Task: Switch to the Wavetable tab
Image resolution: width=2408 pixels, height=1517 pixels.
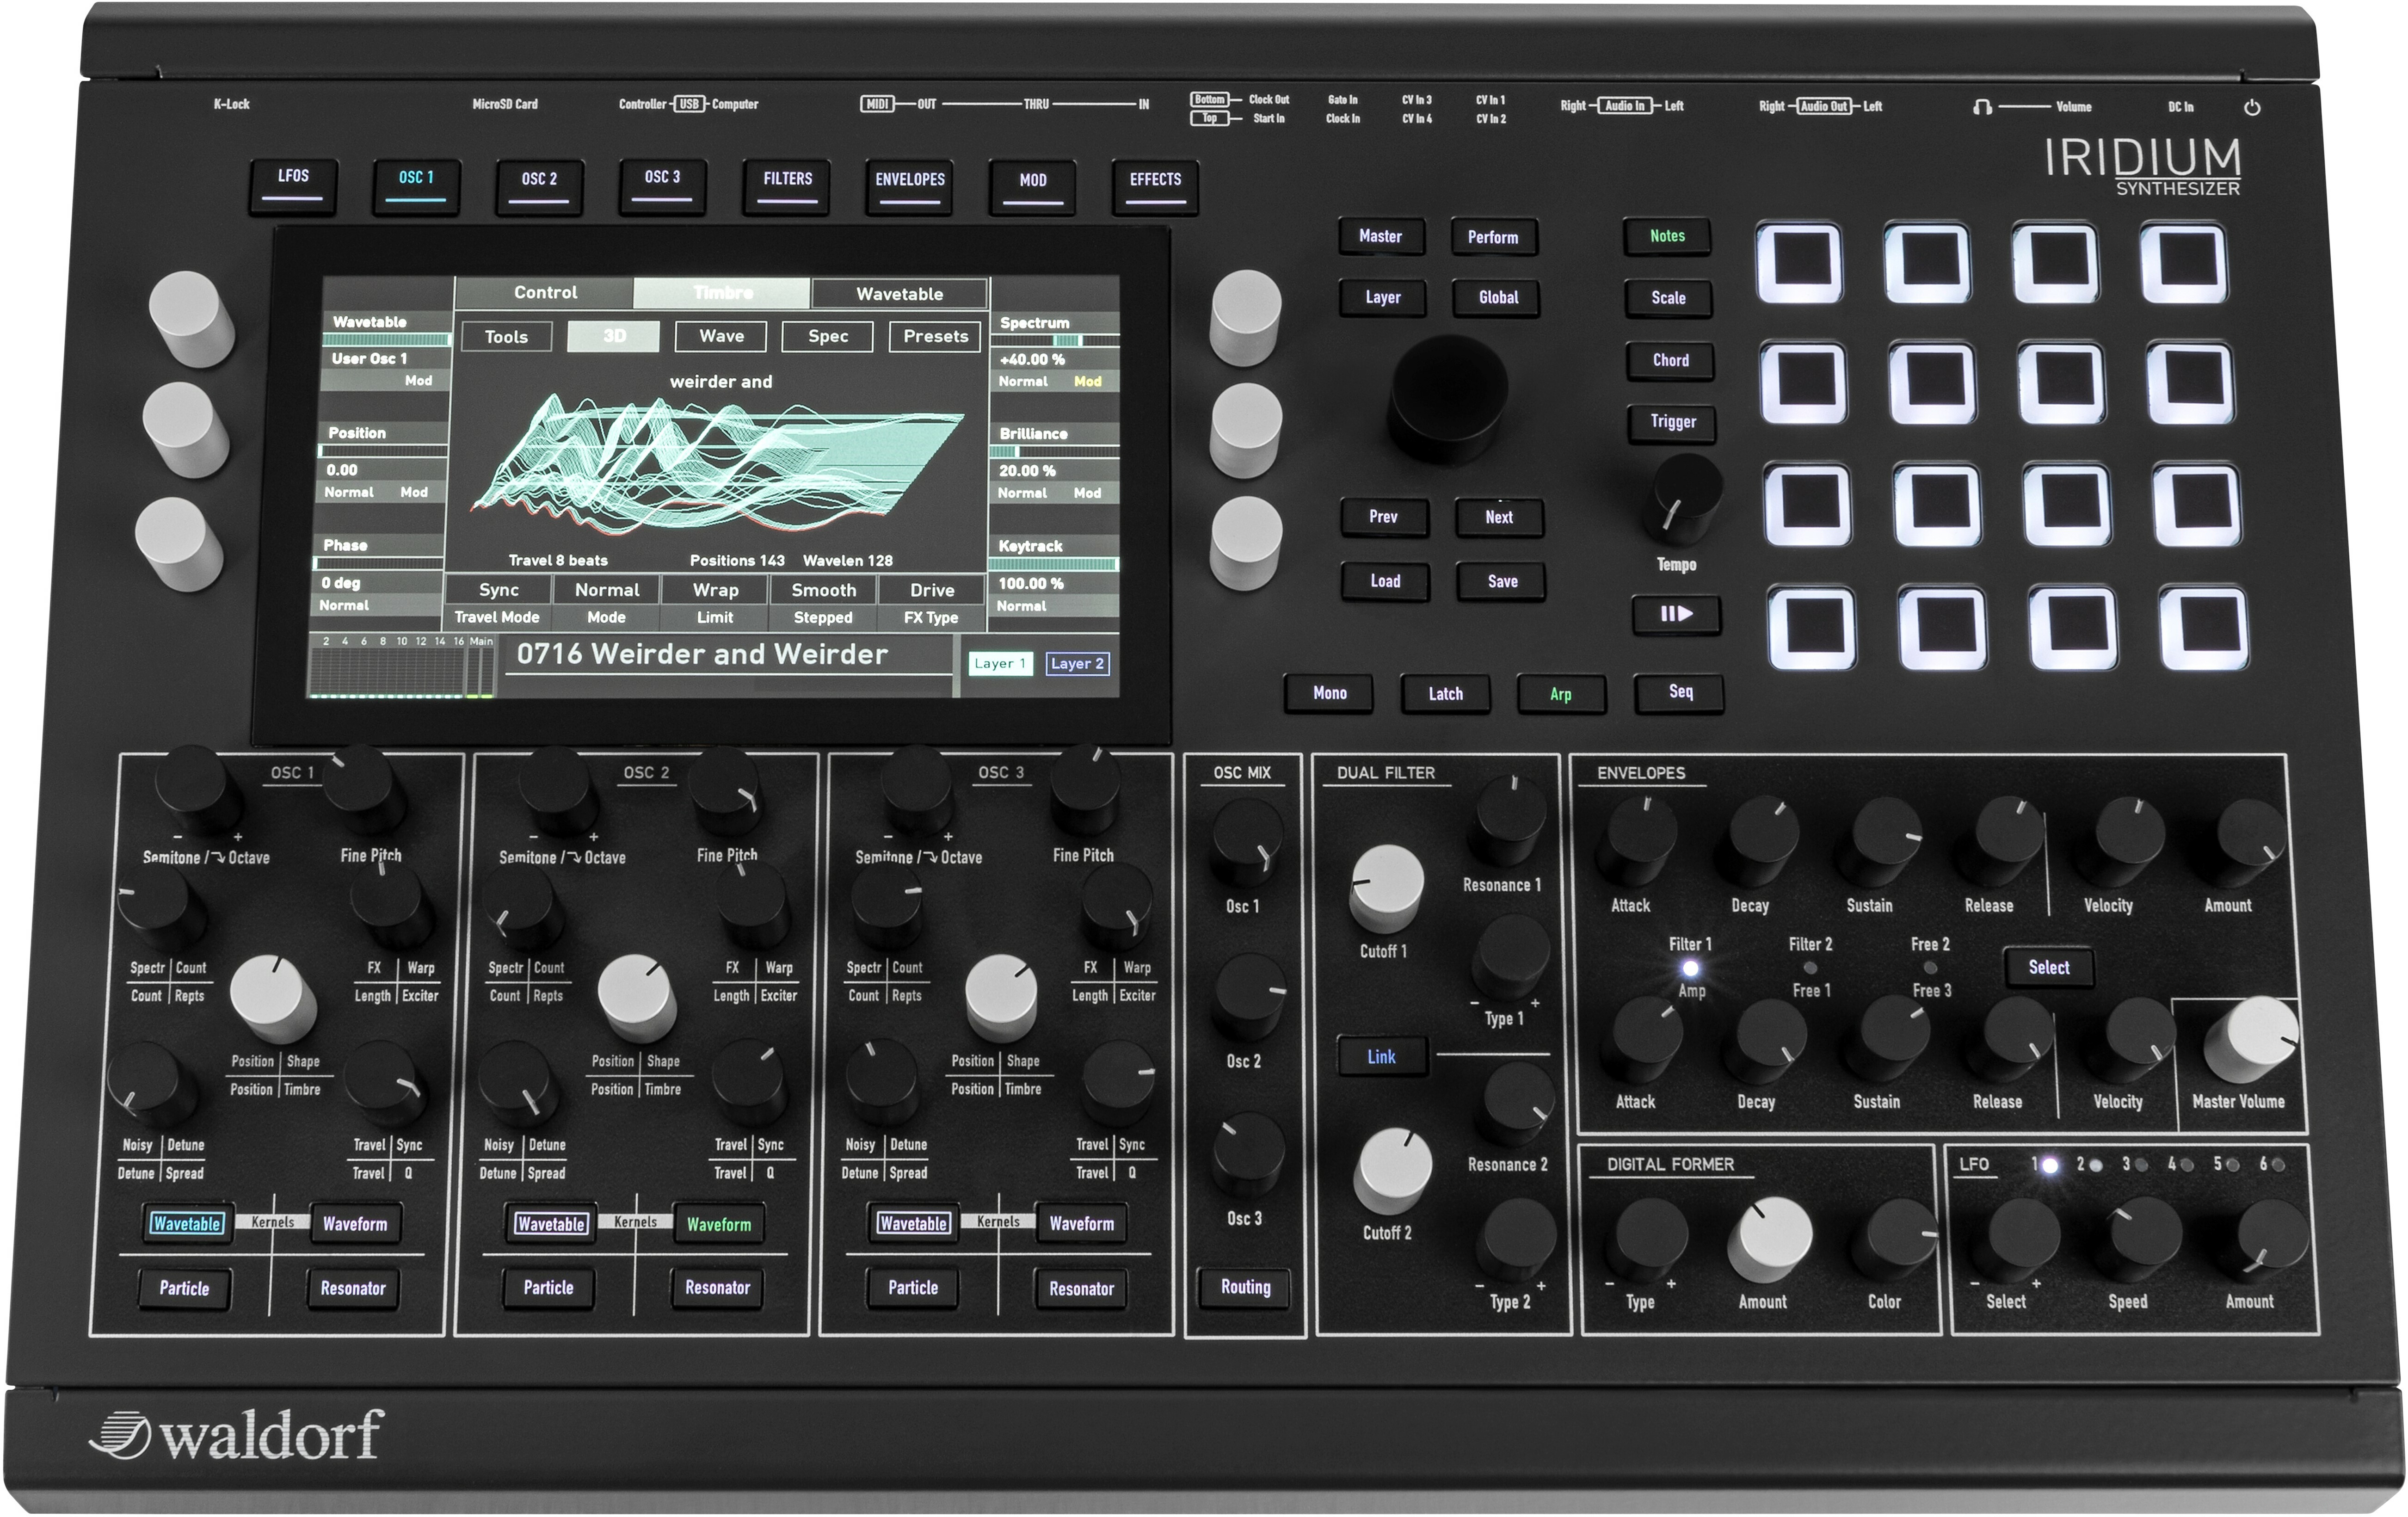Action: pyautogui.click(x=899, y=293)
